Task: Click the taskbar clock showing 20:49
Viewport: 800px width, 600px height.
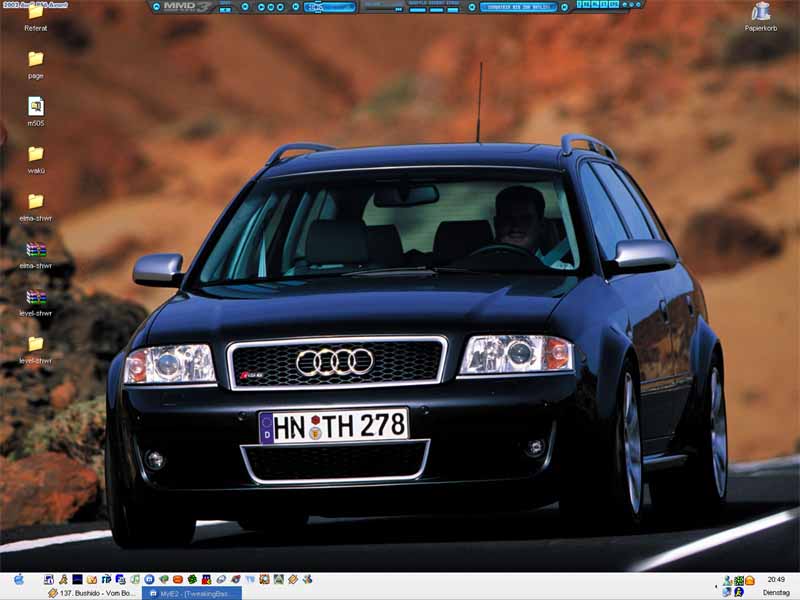Action: (x=776, y=579)
